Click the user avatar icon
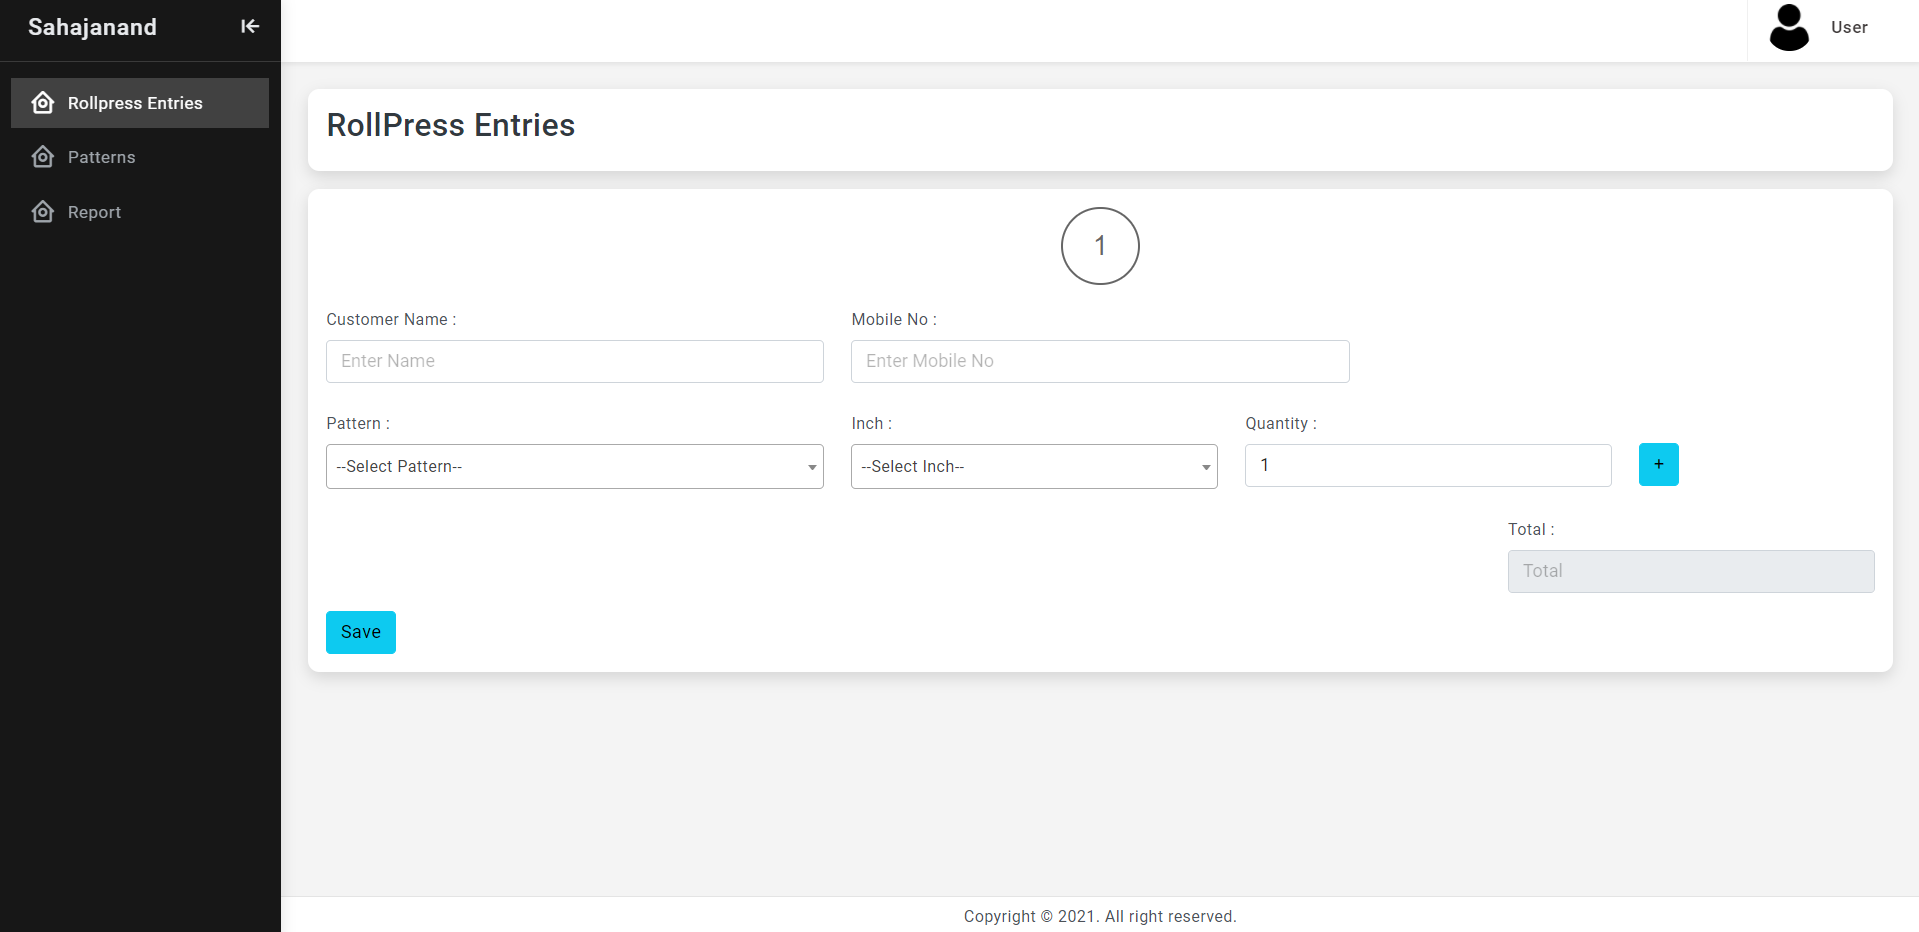 click(1789, 27)
